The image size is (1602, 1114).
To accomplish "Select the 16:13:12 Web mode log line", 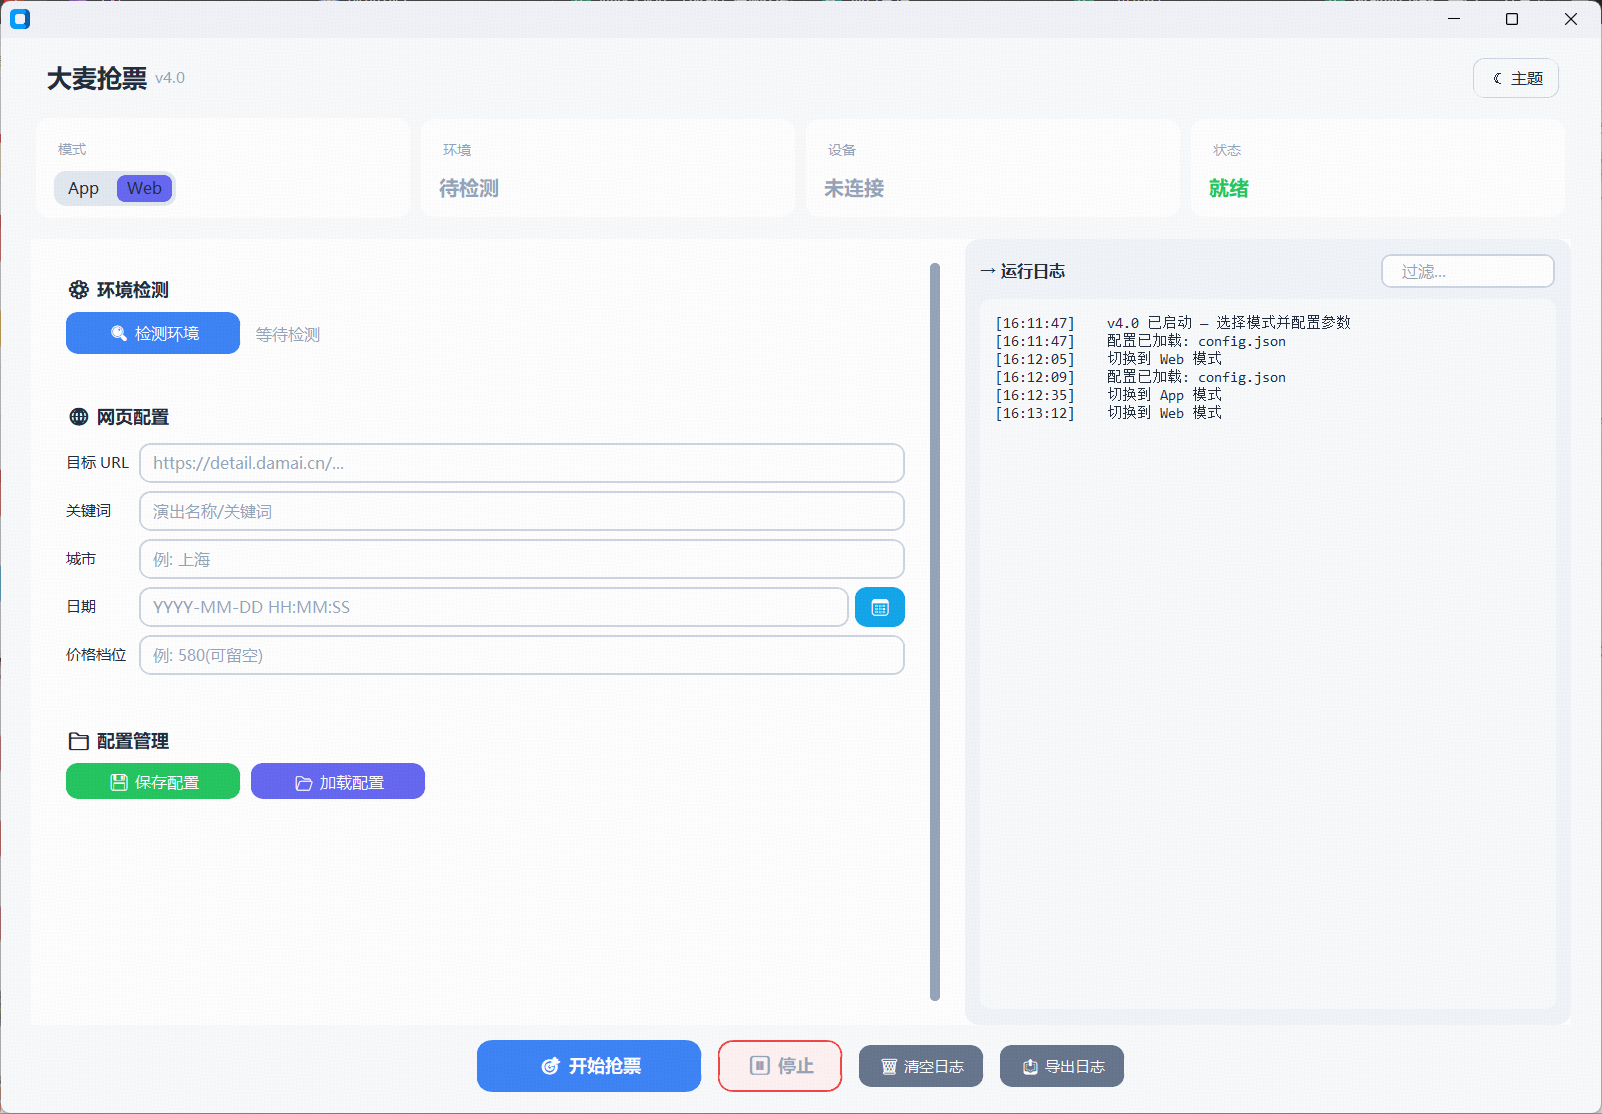I will tap(1109, 413).
